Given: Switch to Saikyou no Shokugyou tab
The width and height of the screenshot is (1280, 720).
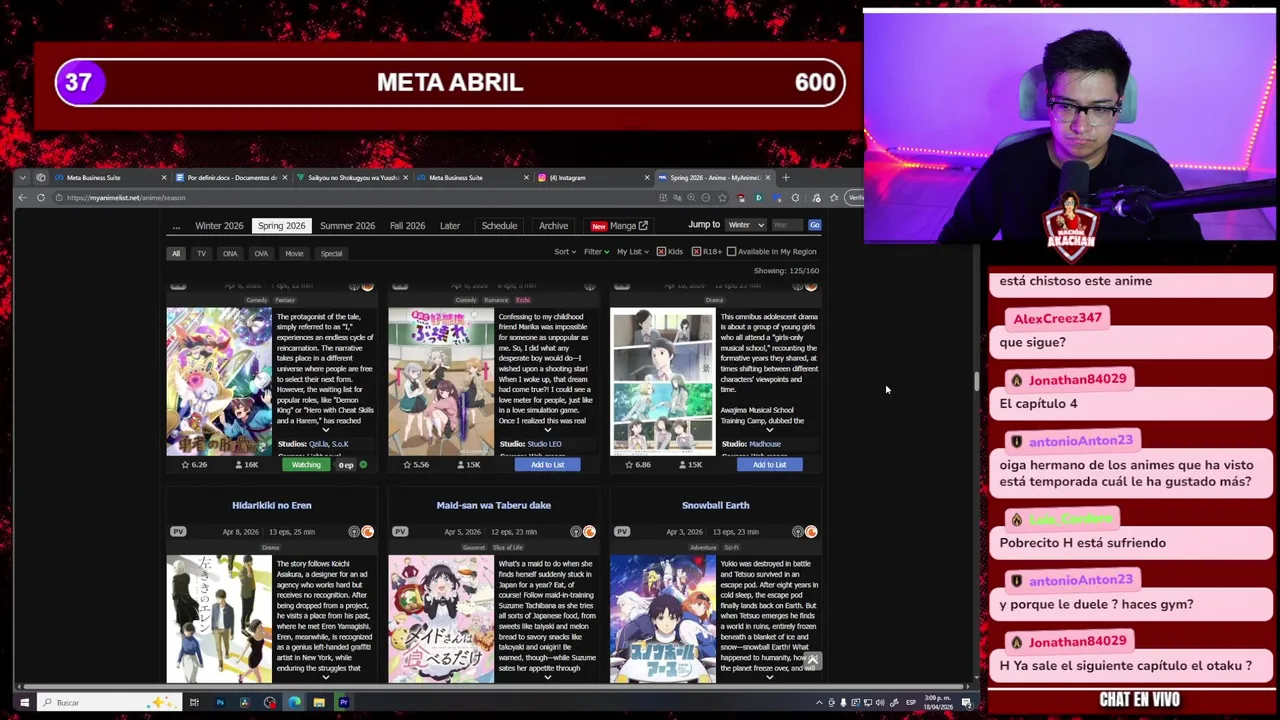Looking at the screenshot, I should click(x=352, y=177).
